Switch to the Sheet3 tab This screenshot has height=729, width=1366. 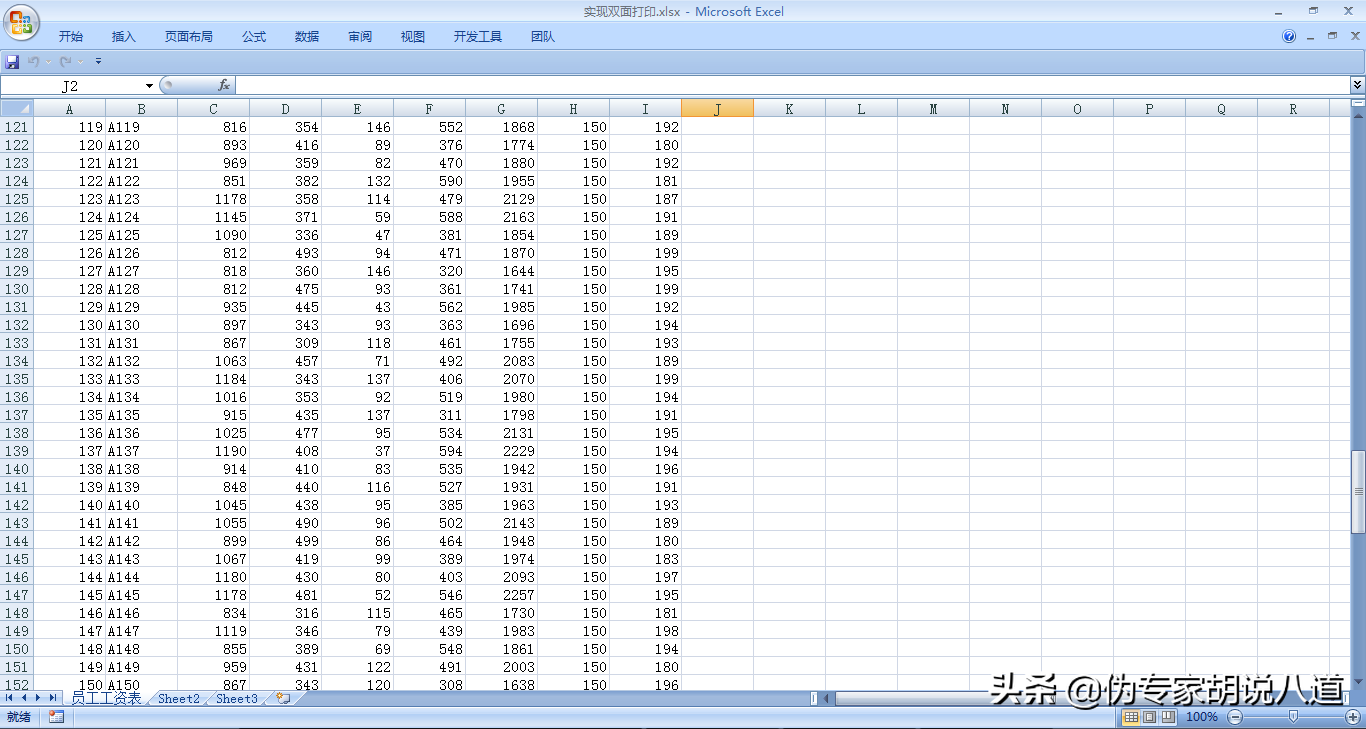click(x=237, y=699)
